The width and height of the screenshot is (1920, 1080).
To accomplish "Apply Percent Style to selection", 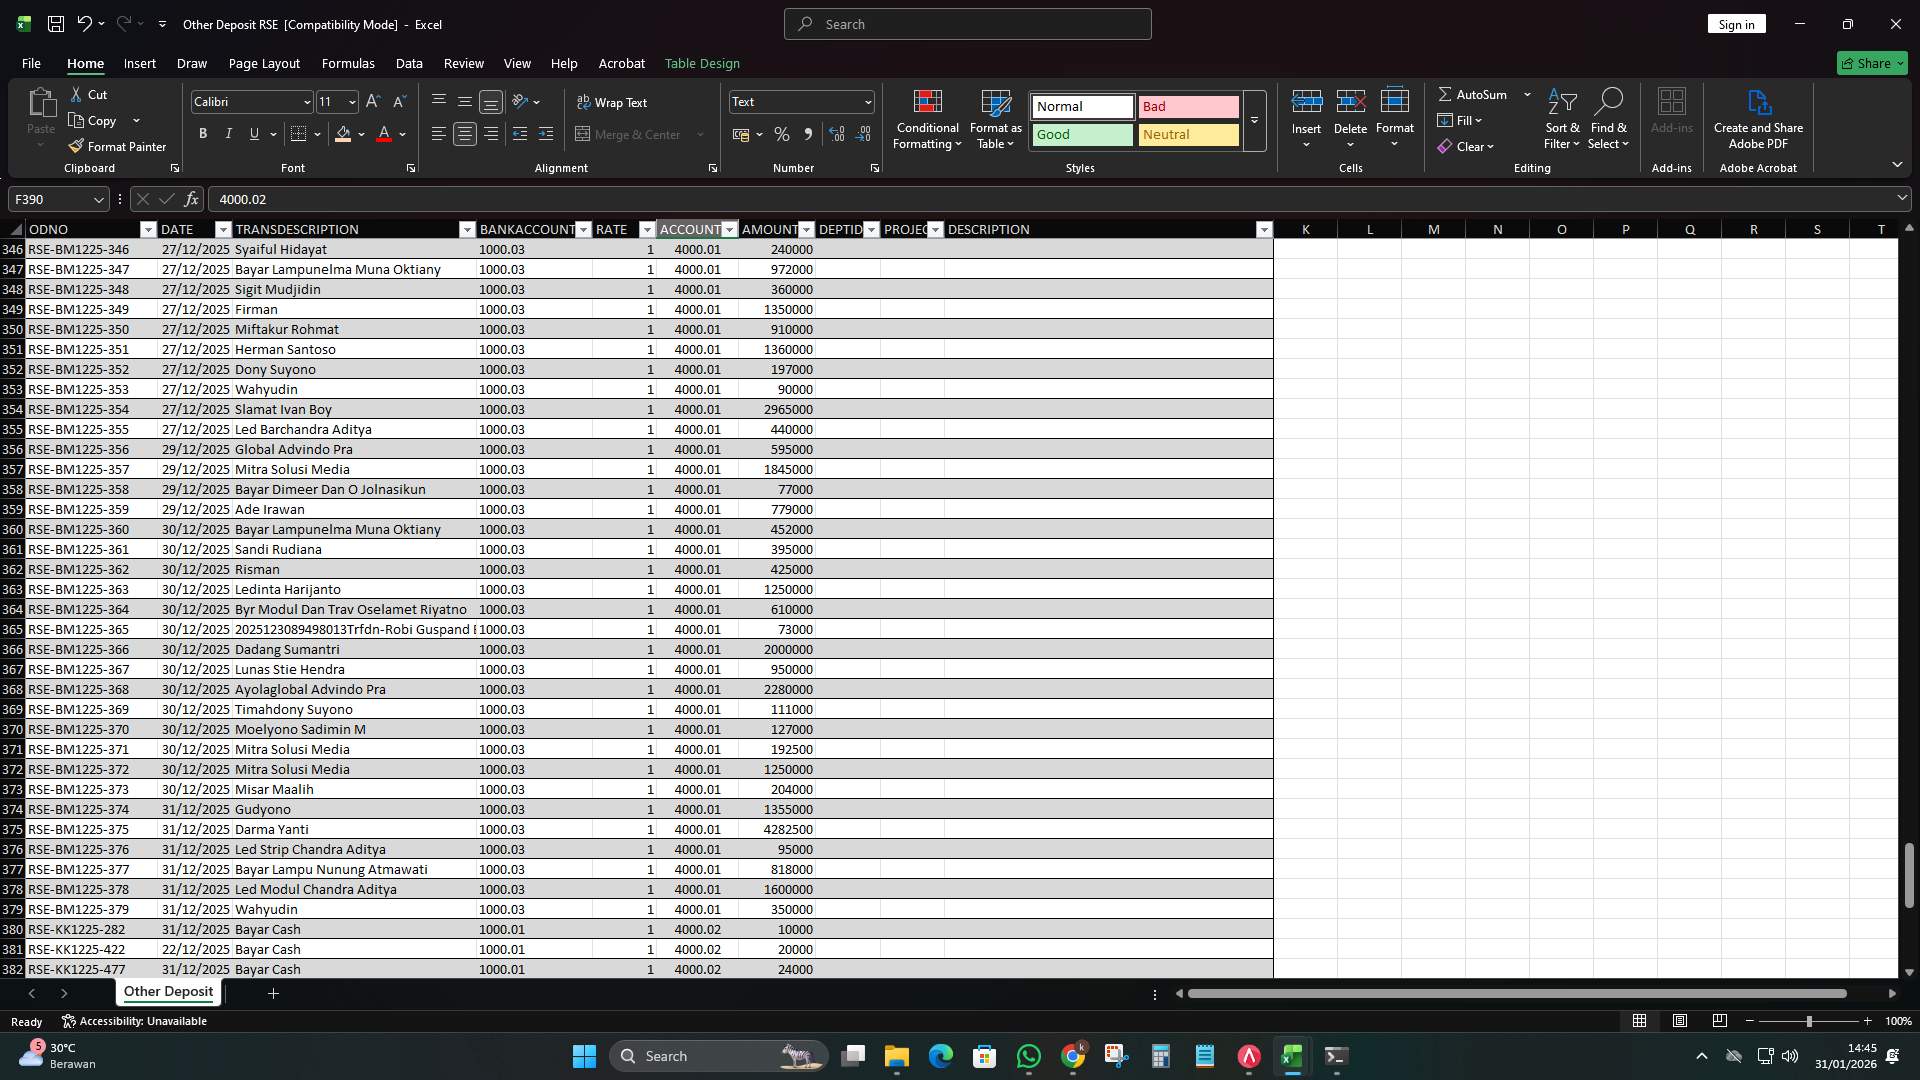I will click(x=782, y=133).
